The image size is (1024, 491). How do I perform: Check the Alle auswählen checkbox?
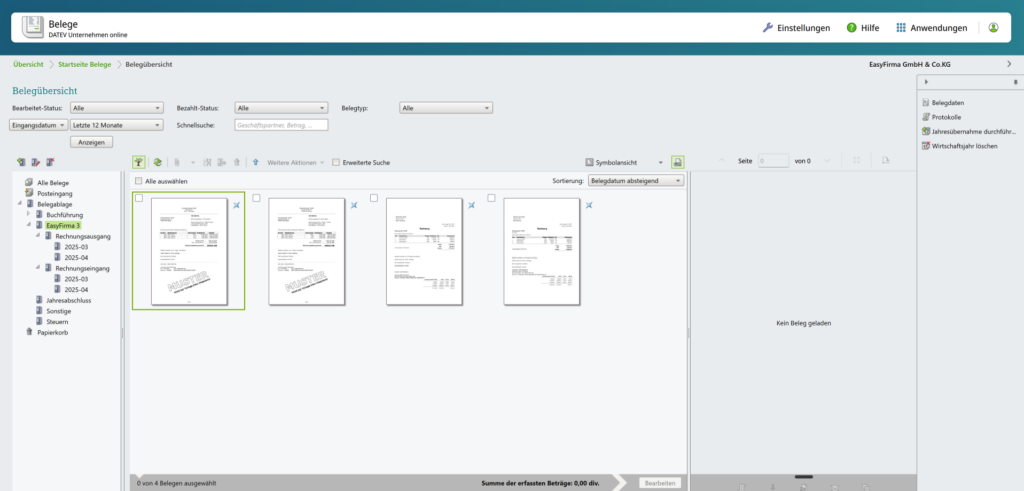pyautogui.click(x=138, y=181)
